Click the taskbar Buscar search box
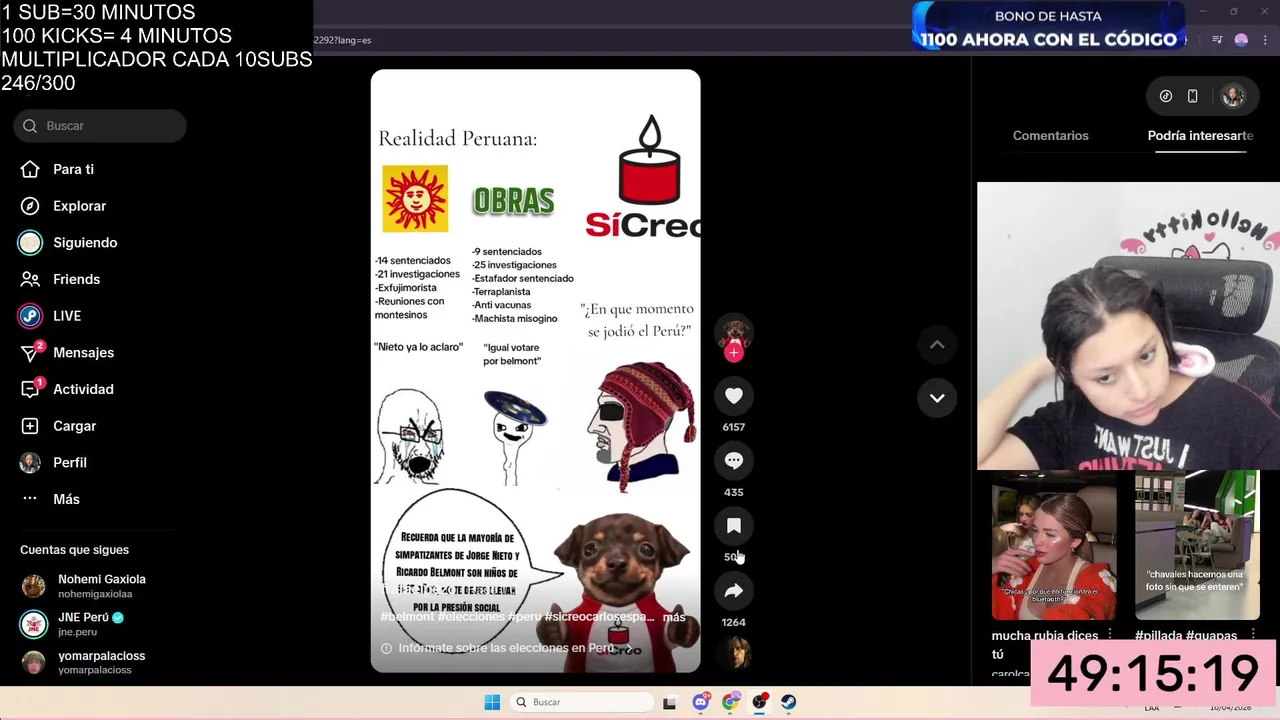Screen dimensions: 1280x720 (x=582, y=702)
